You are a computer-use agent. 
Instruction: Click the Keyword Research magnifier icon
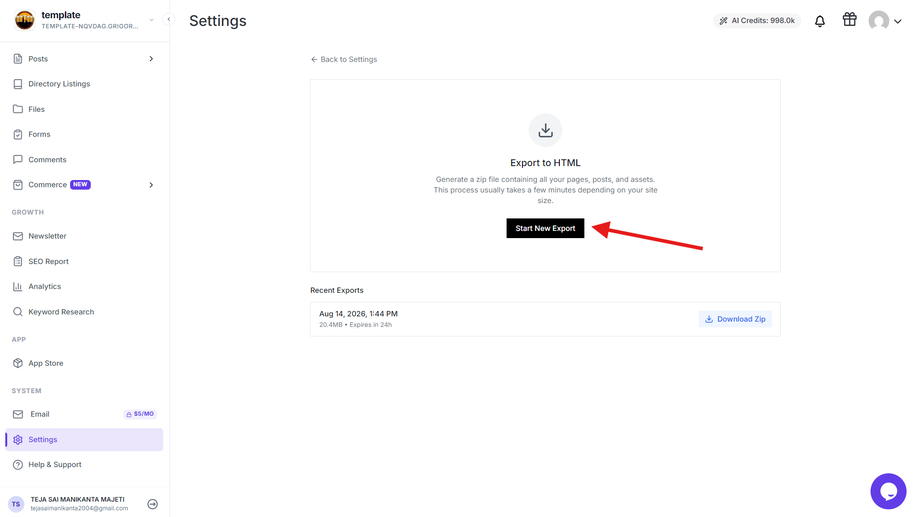18,312
